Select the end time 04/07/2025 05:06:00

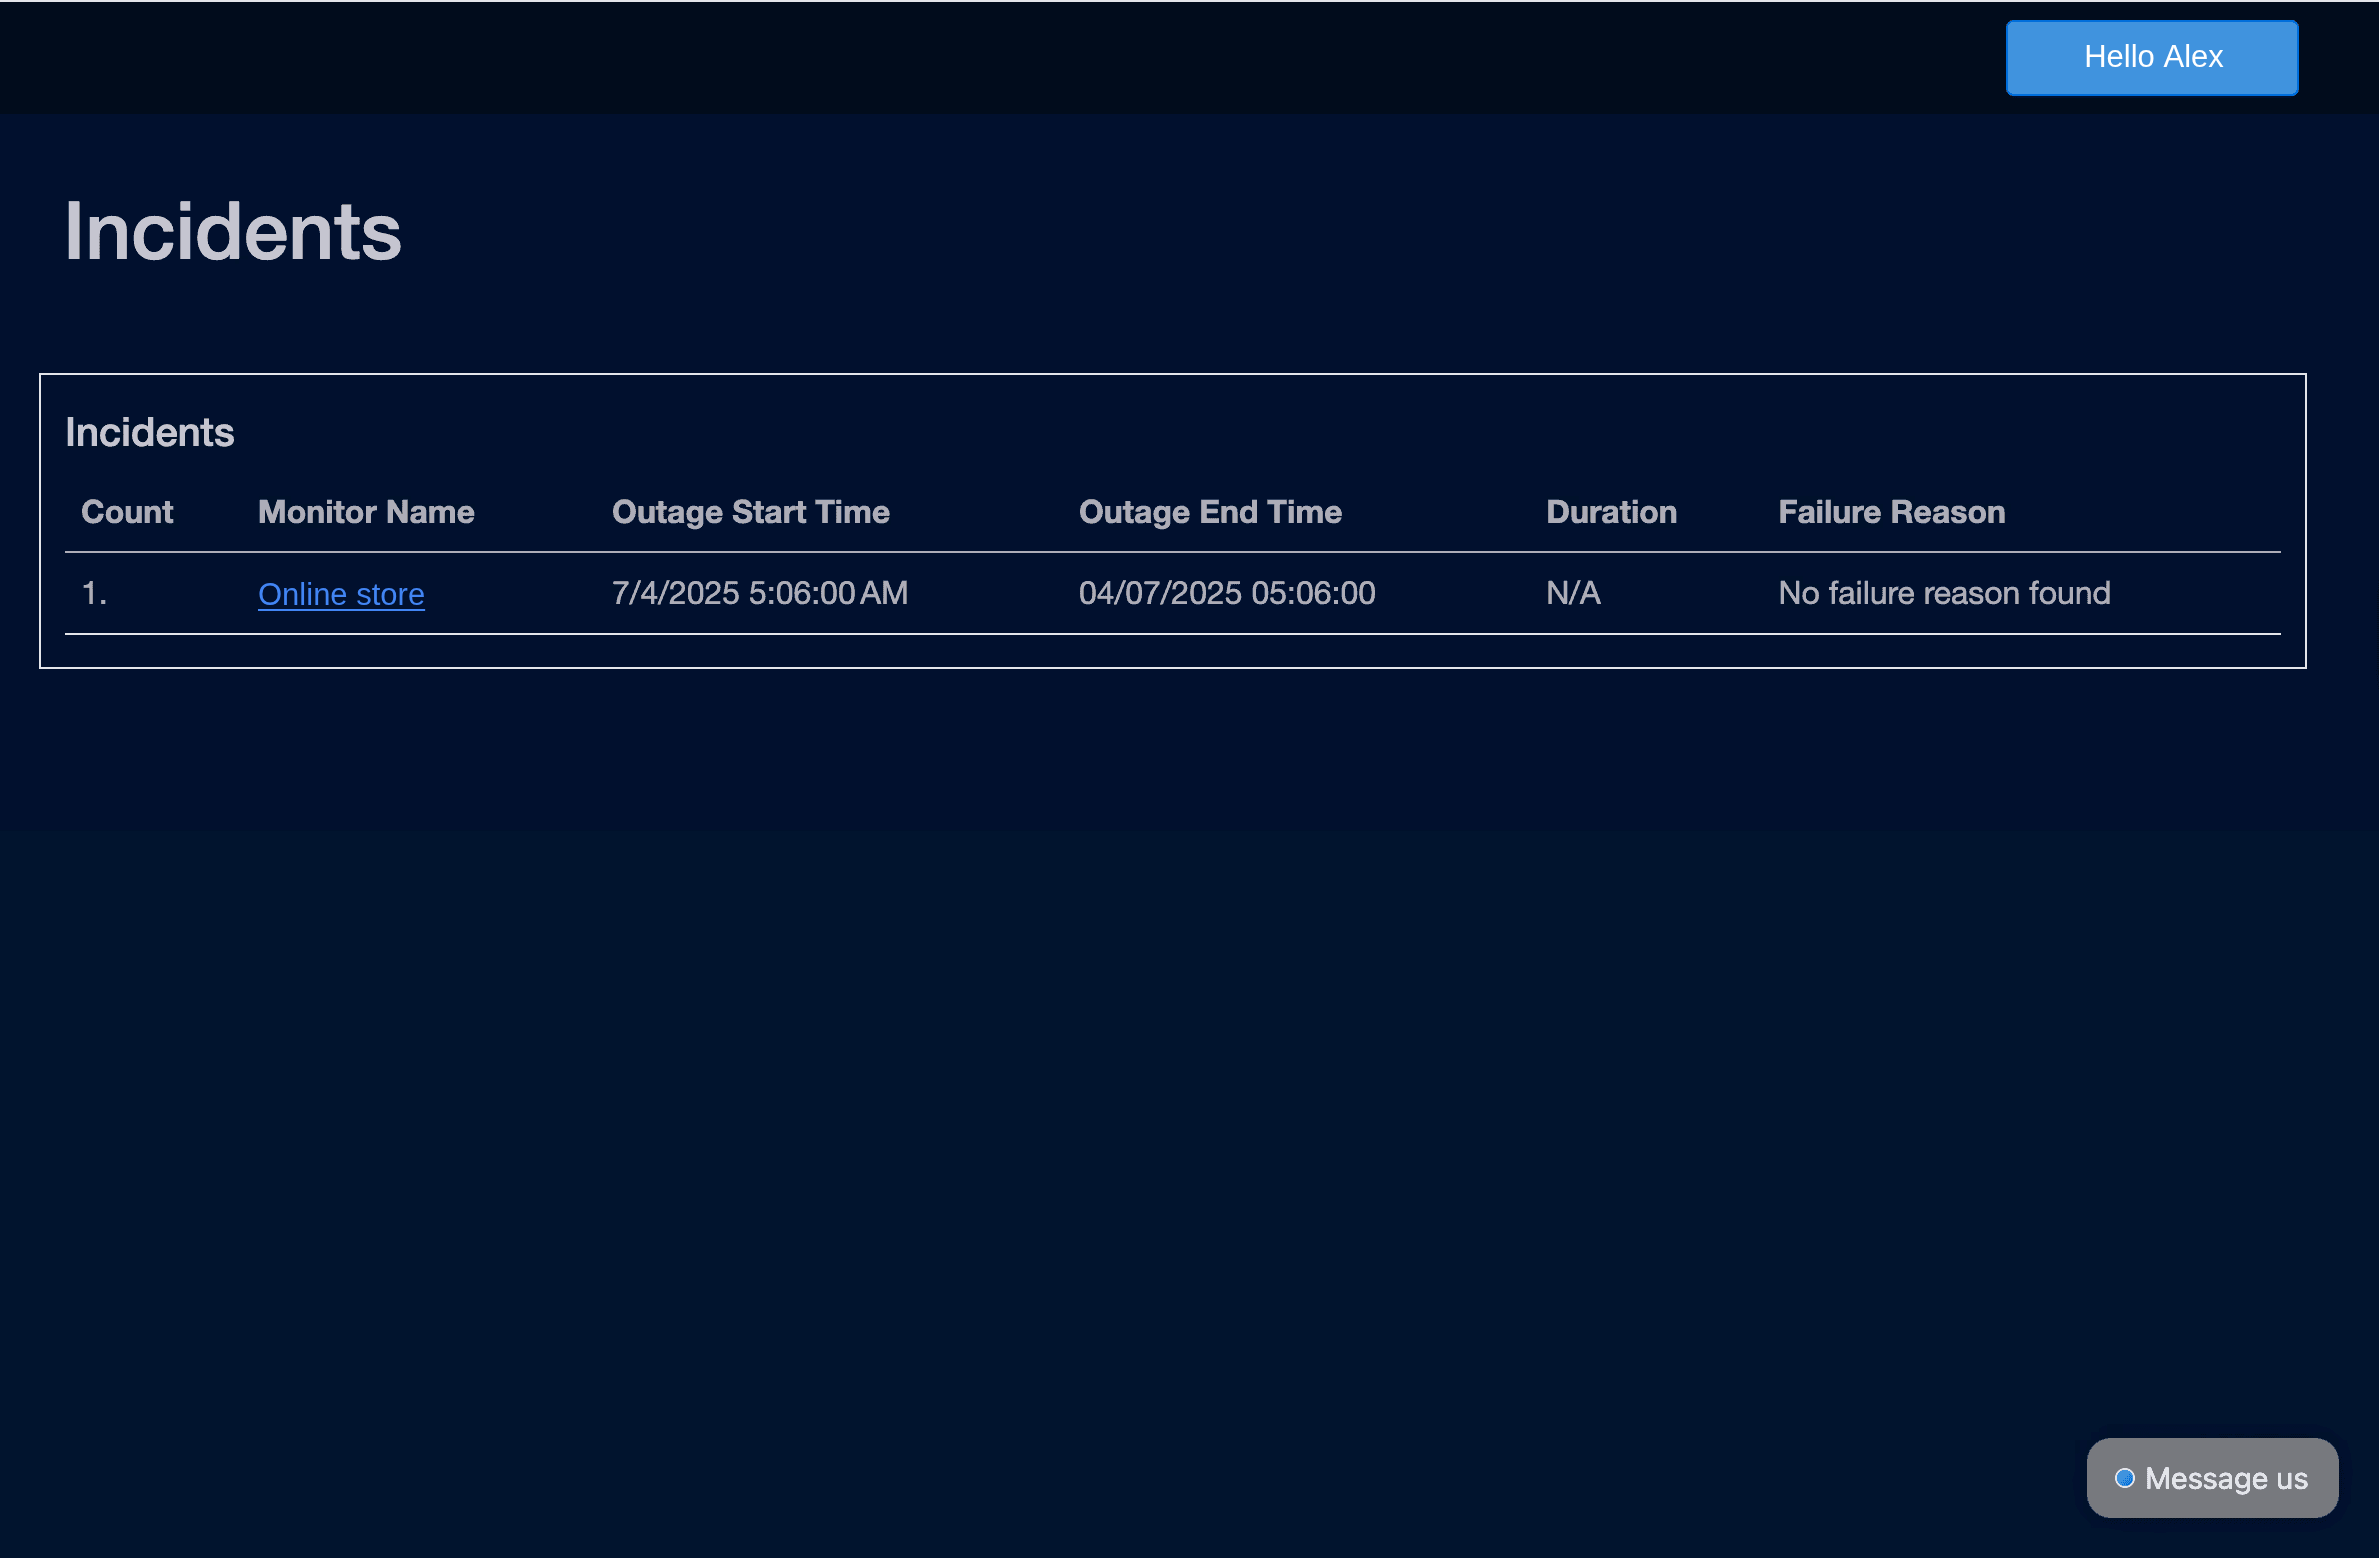[x=1227, y=593]
